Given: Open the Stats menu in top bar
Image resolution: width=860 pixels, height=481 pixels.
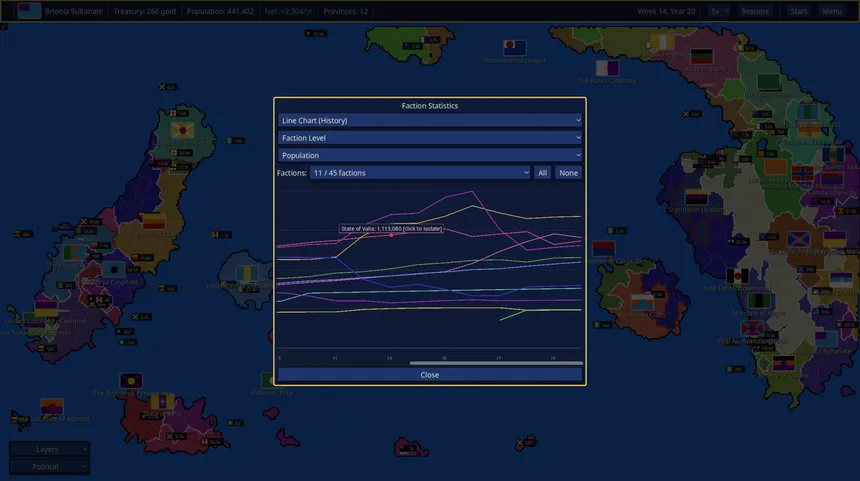Looking at the screenshot, I should coord(799,11).
